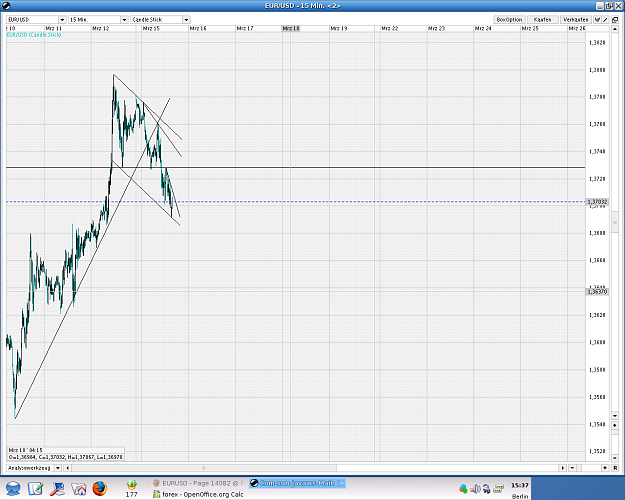
Task: Click the R reset button
Action: [x=615, y=468]
